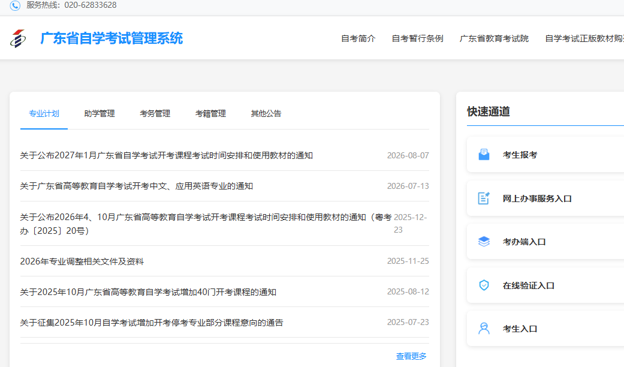Screen dimensions: 624x367
Task: Select the 其他公告 tab
Action: [x=266, y=113]
